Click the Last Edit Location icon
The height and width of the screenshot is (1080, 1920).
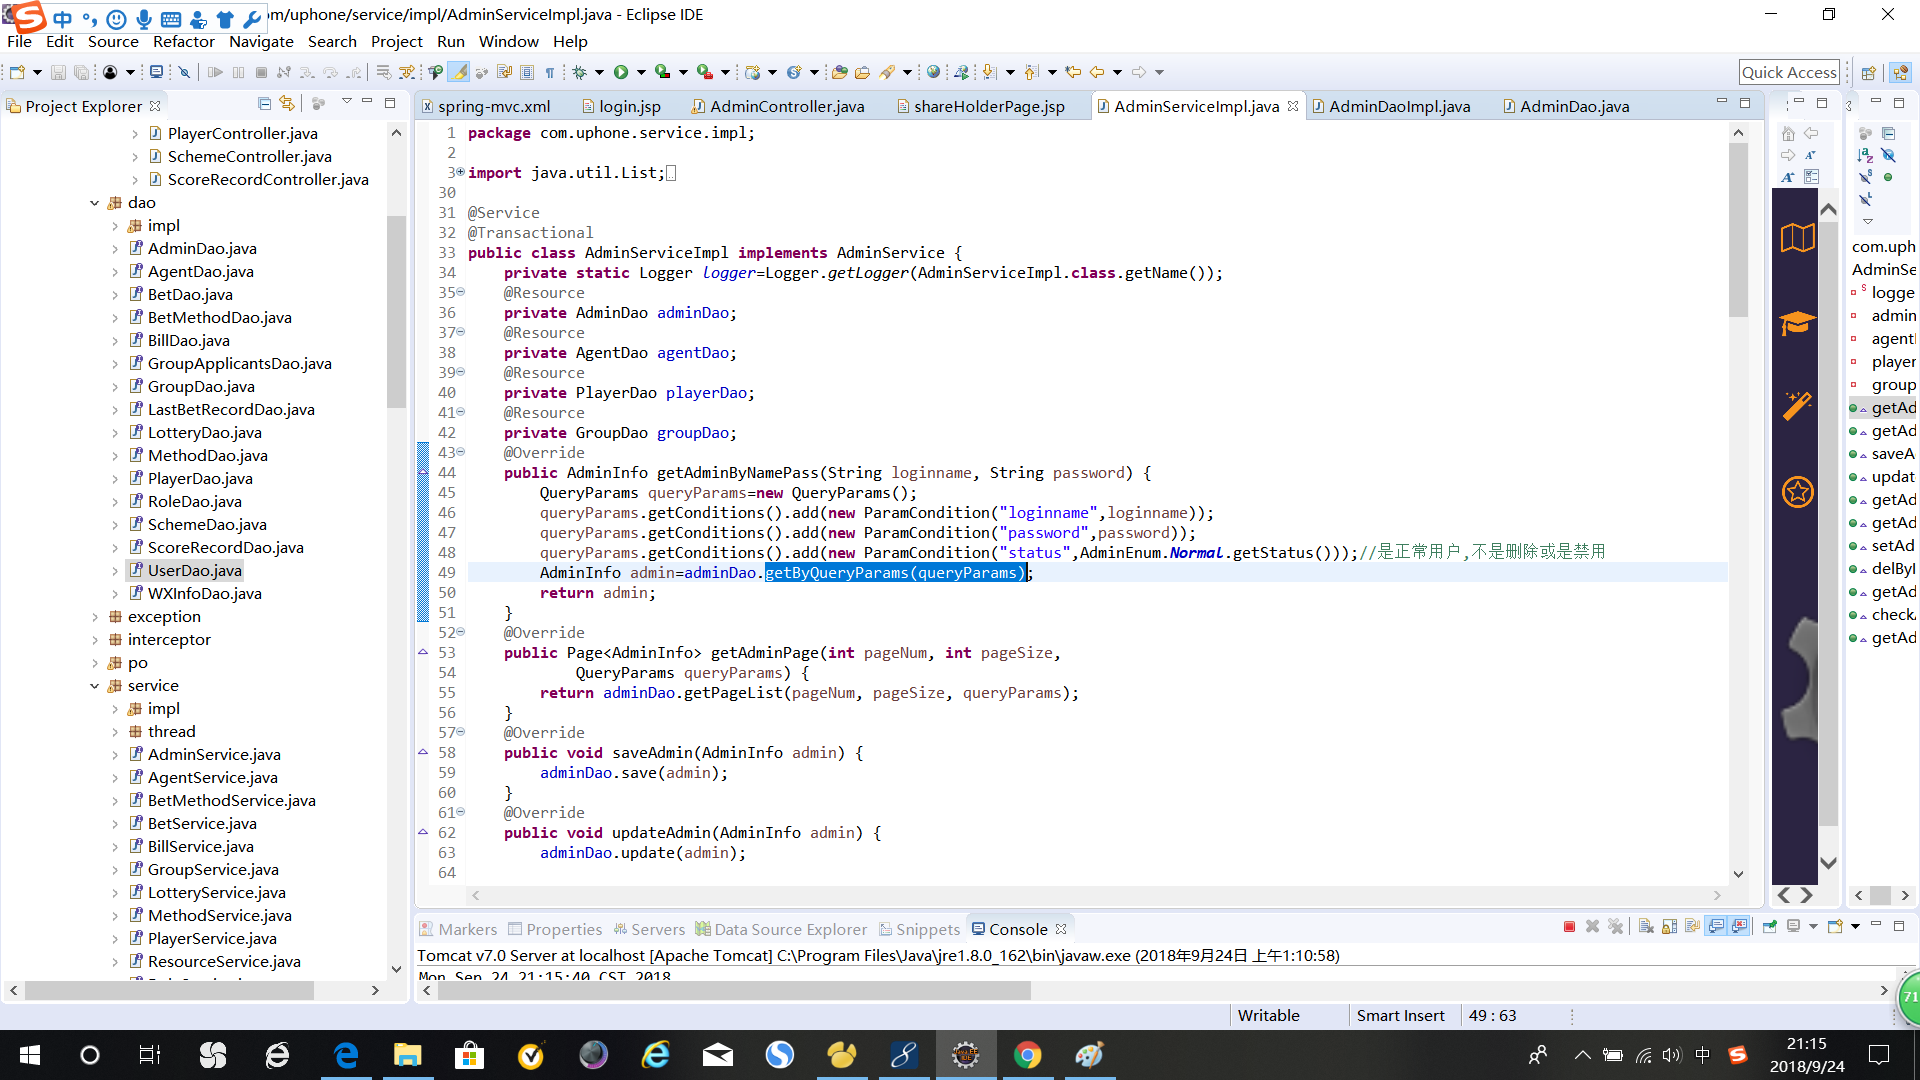click(x=1073, y=72)
